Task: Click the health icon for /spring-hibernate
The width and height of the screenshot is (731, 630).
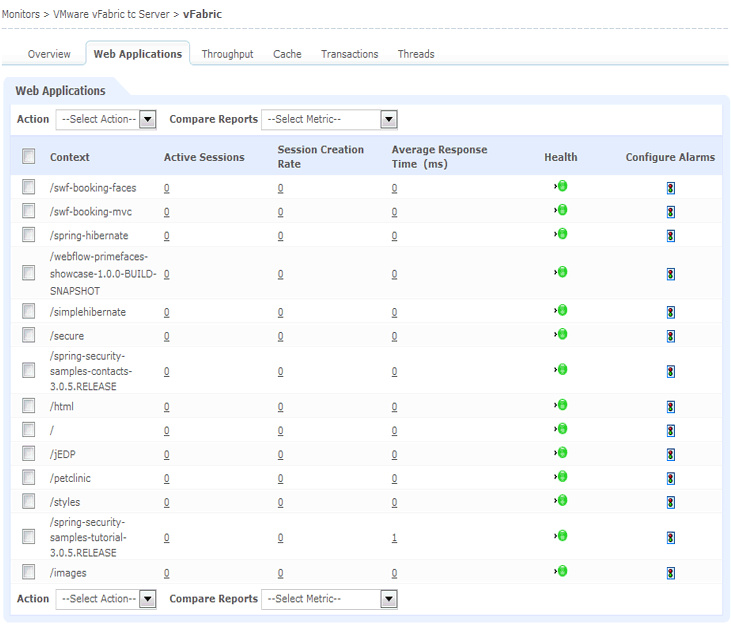Action: (x=561, y=234)
